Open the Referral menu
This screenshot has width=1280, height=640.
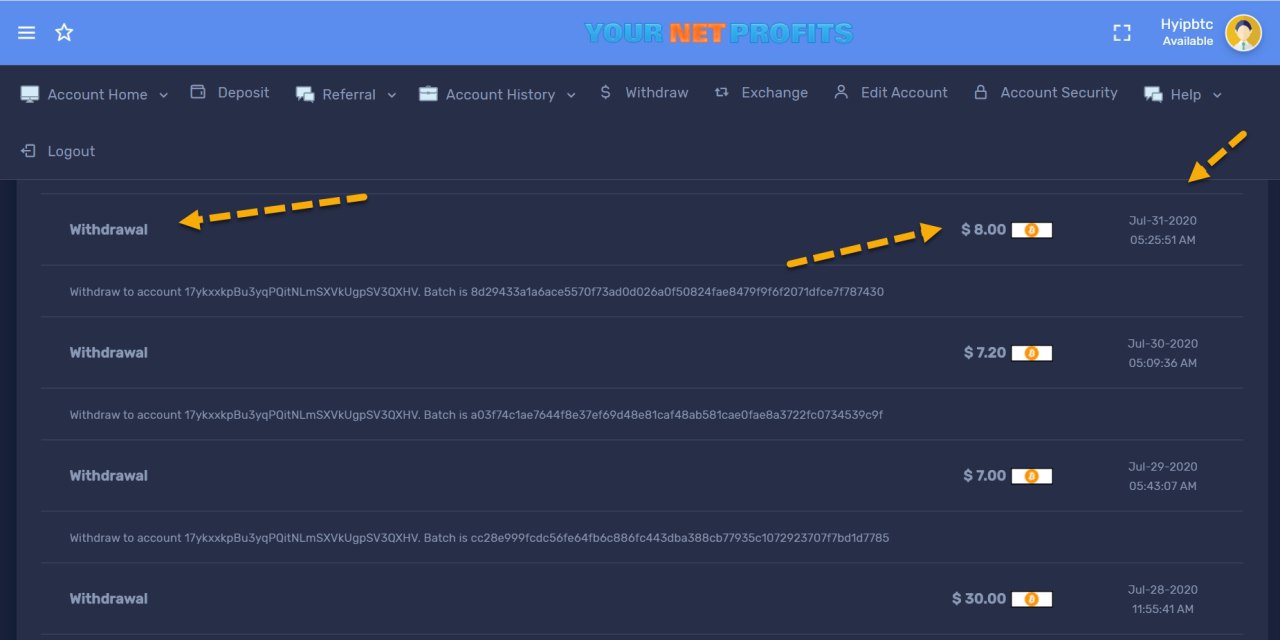[x=349, y=94]
